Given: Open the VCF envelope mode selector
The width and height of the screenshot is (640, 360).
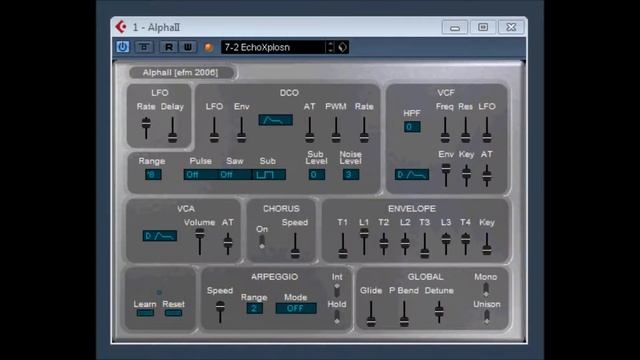Looking at the screenshot, I should coord(412,175).
